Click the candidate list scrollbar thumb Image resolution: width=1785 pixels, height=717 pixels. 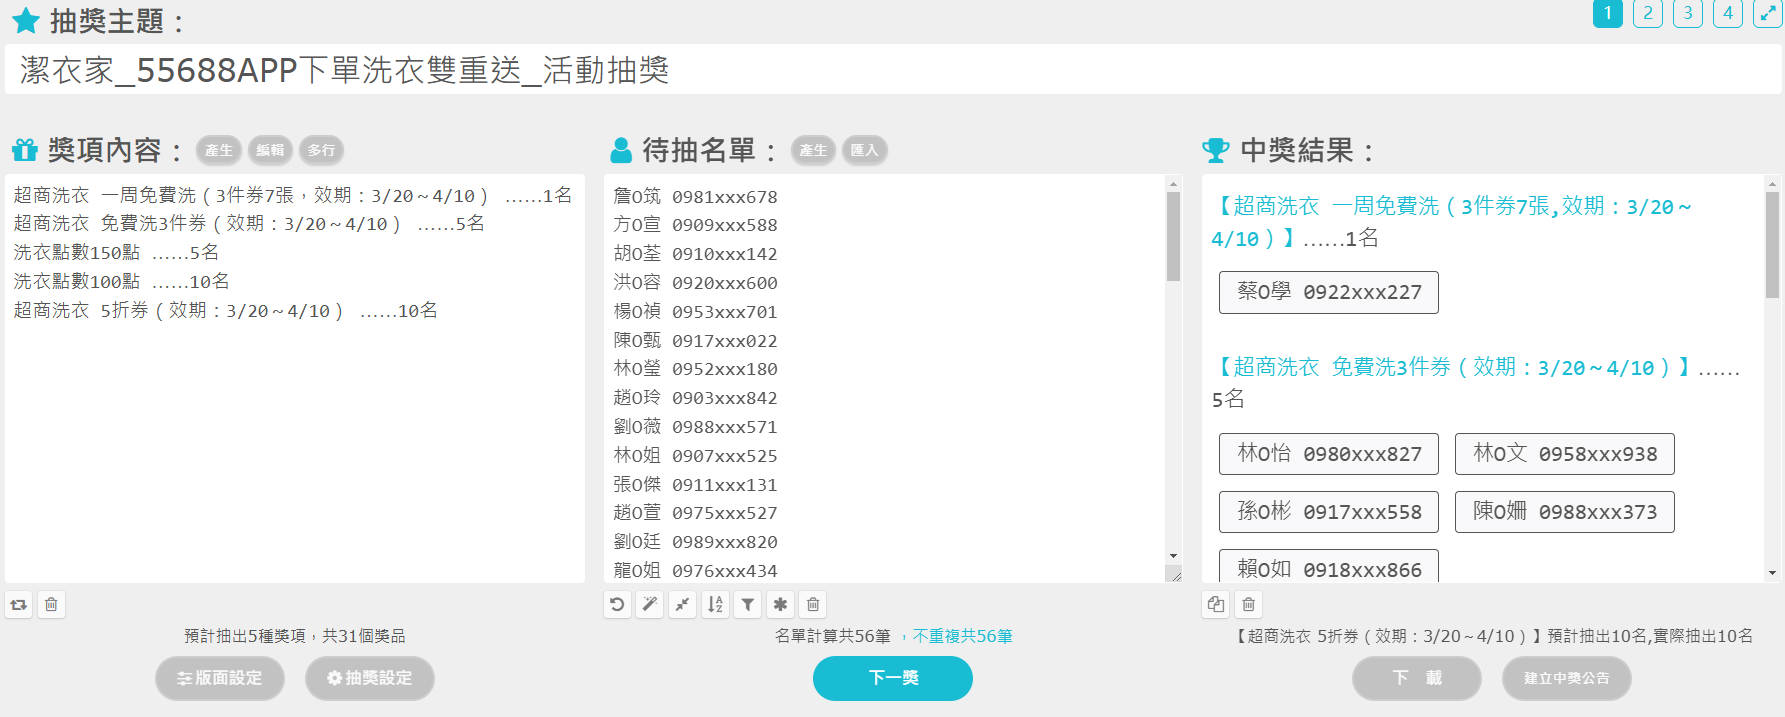point(1173,236)
